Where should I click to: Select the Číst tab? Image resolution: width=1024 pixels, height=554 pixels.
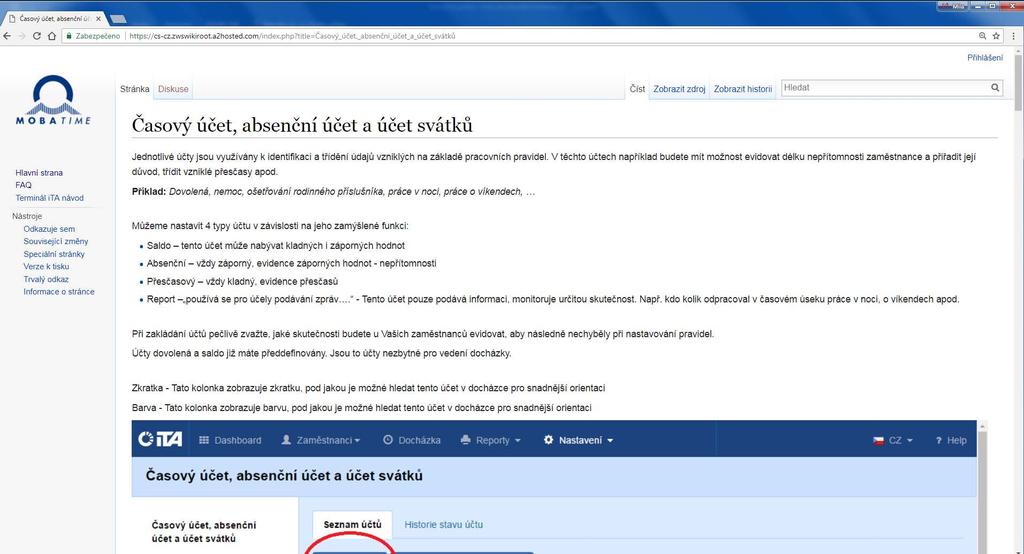point(637,89)
